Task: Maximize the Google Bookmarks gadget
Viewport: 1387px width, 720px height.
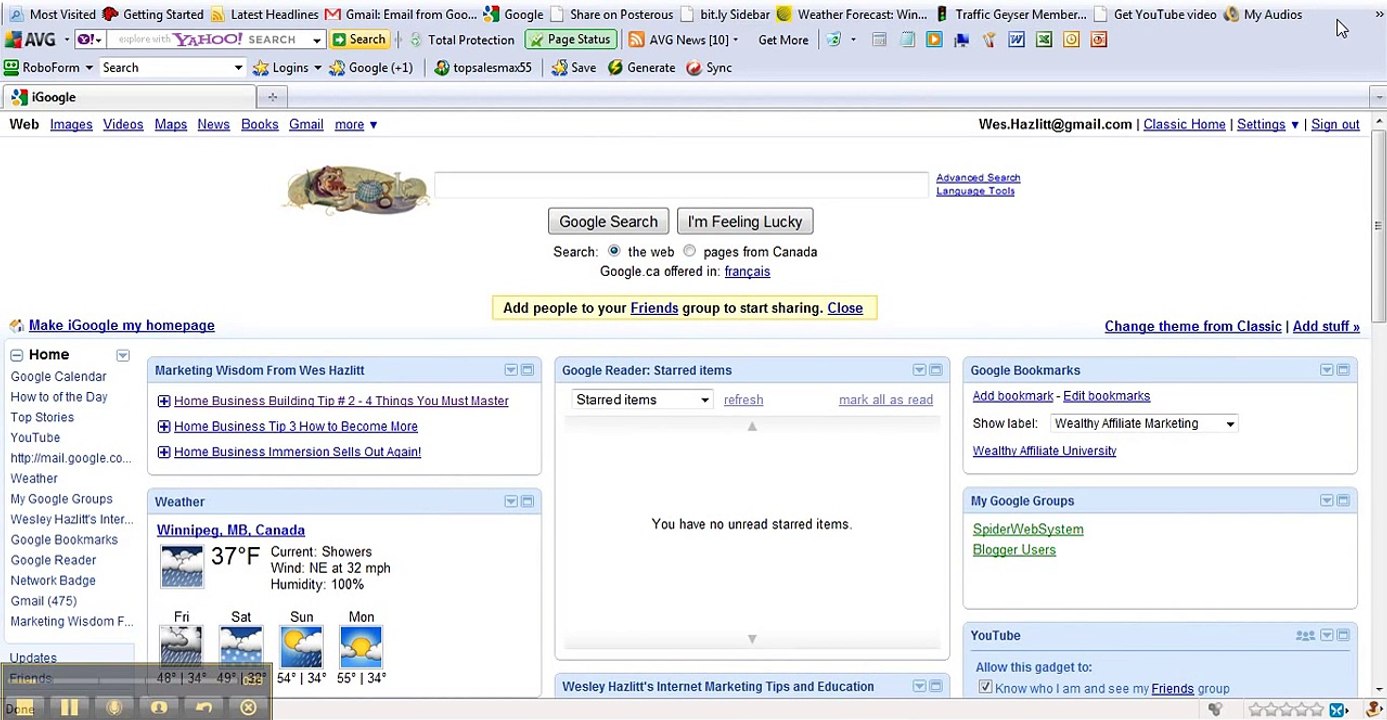Action: (x=1343, y=370)
